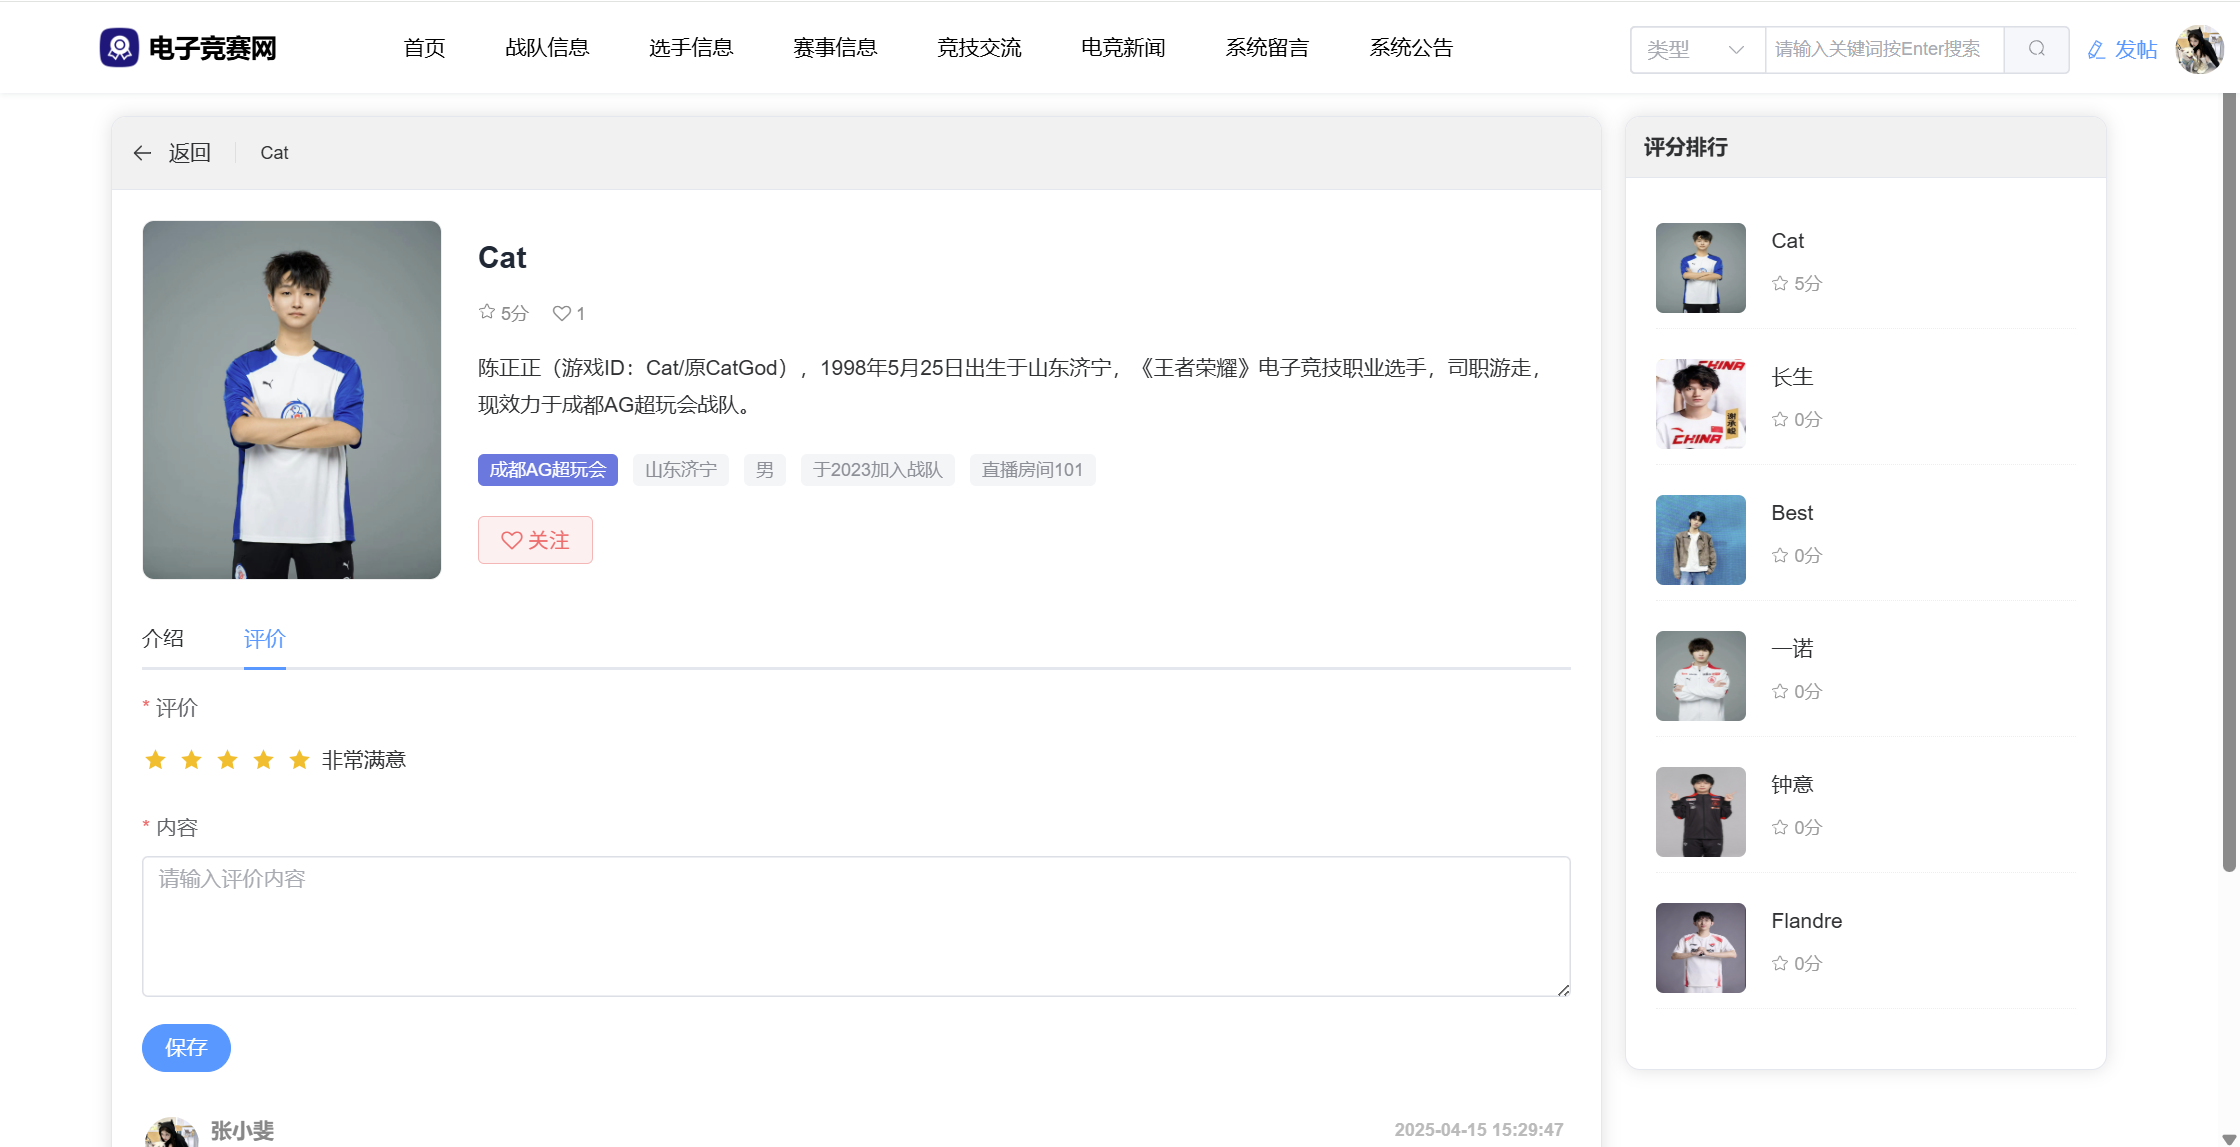This screenshot has width=2240, height=1147.
Task: Open Flandre's thumbnail in ranking list
Action: click(1700, 948)
